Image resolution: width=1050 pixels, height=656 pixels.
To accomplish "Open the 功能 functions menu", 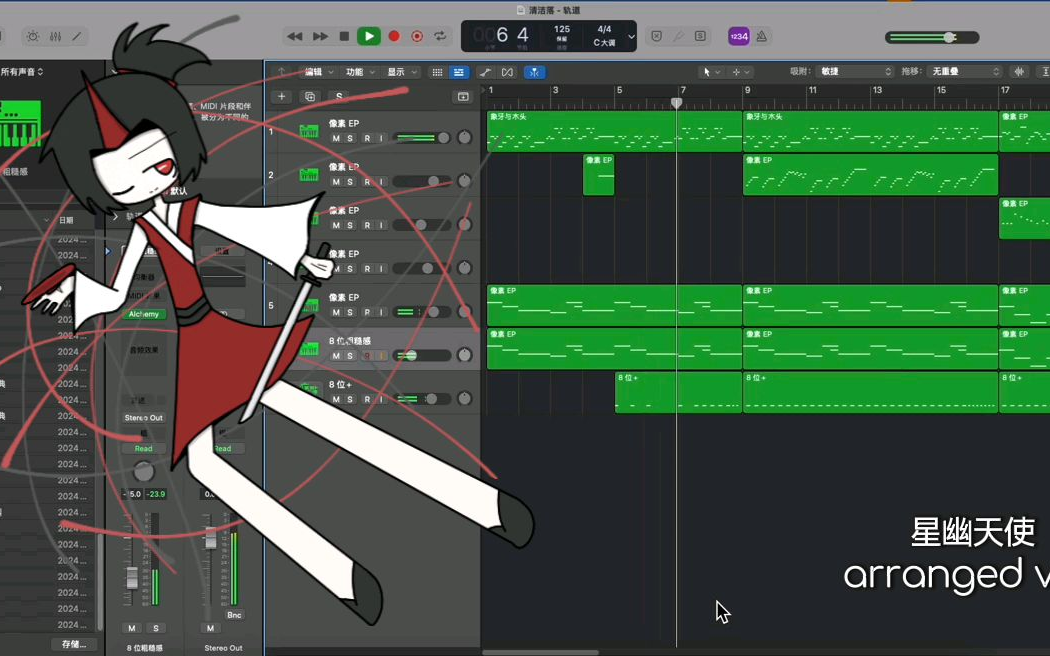I will pyautogui.click(x=359, y=72).
